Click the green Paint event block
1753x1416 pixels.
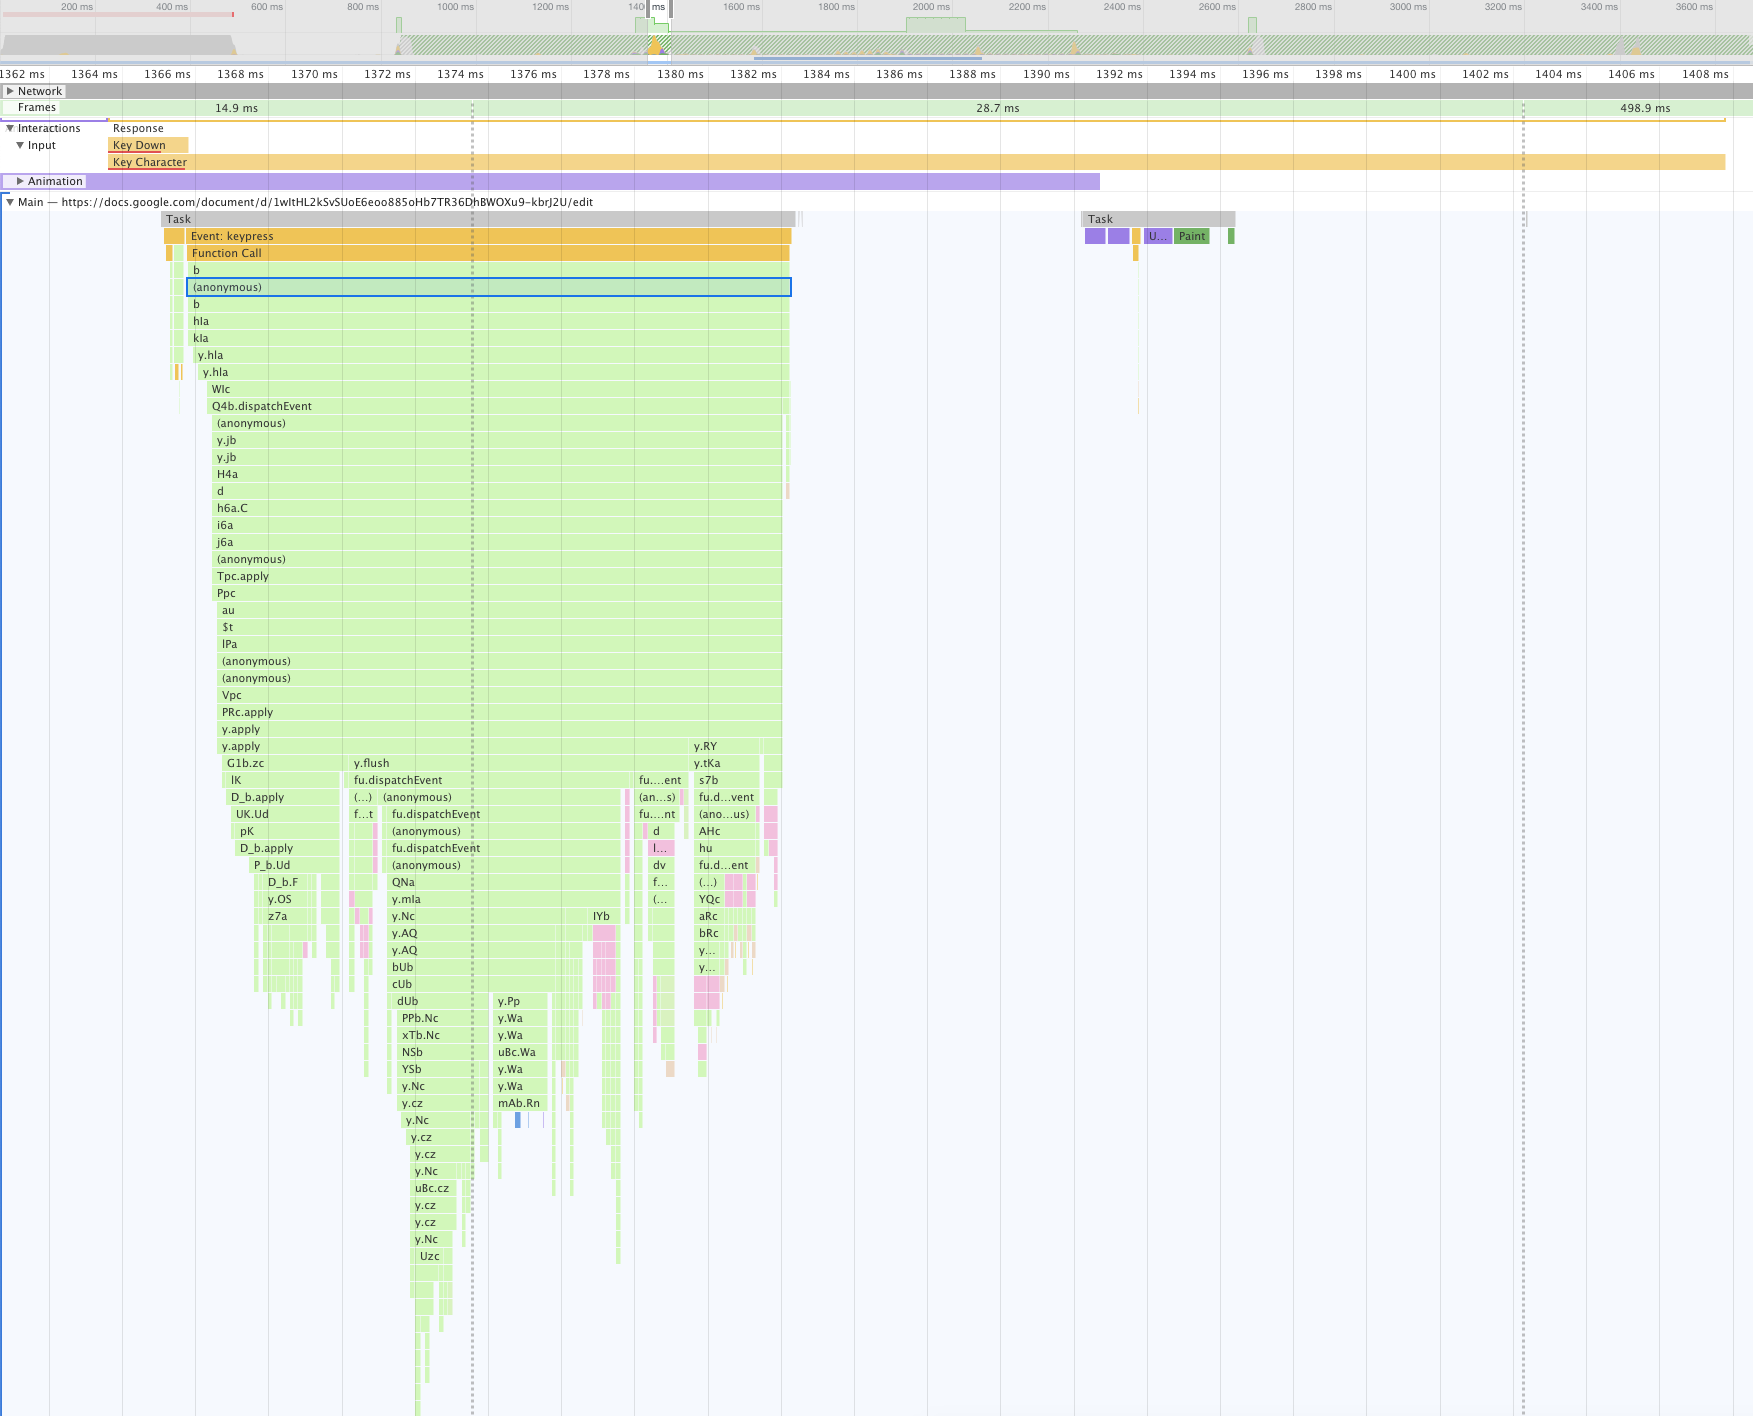tap(1191, 236)
